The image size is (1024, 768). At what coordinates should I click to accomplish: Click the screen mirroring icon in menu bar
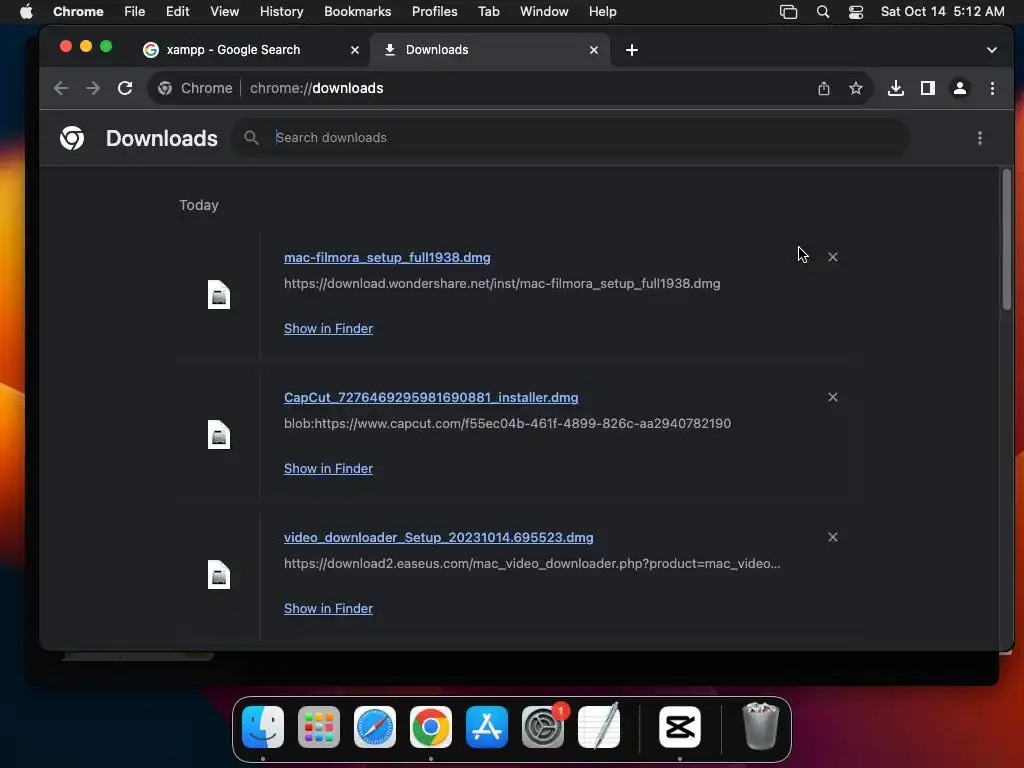(x=788, y=11)
